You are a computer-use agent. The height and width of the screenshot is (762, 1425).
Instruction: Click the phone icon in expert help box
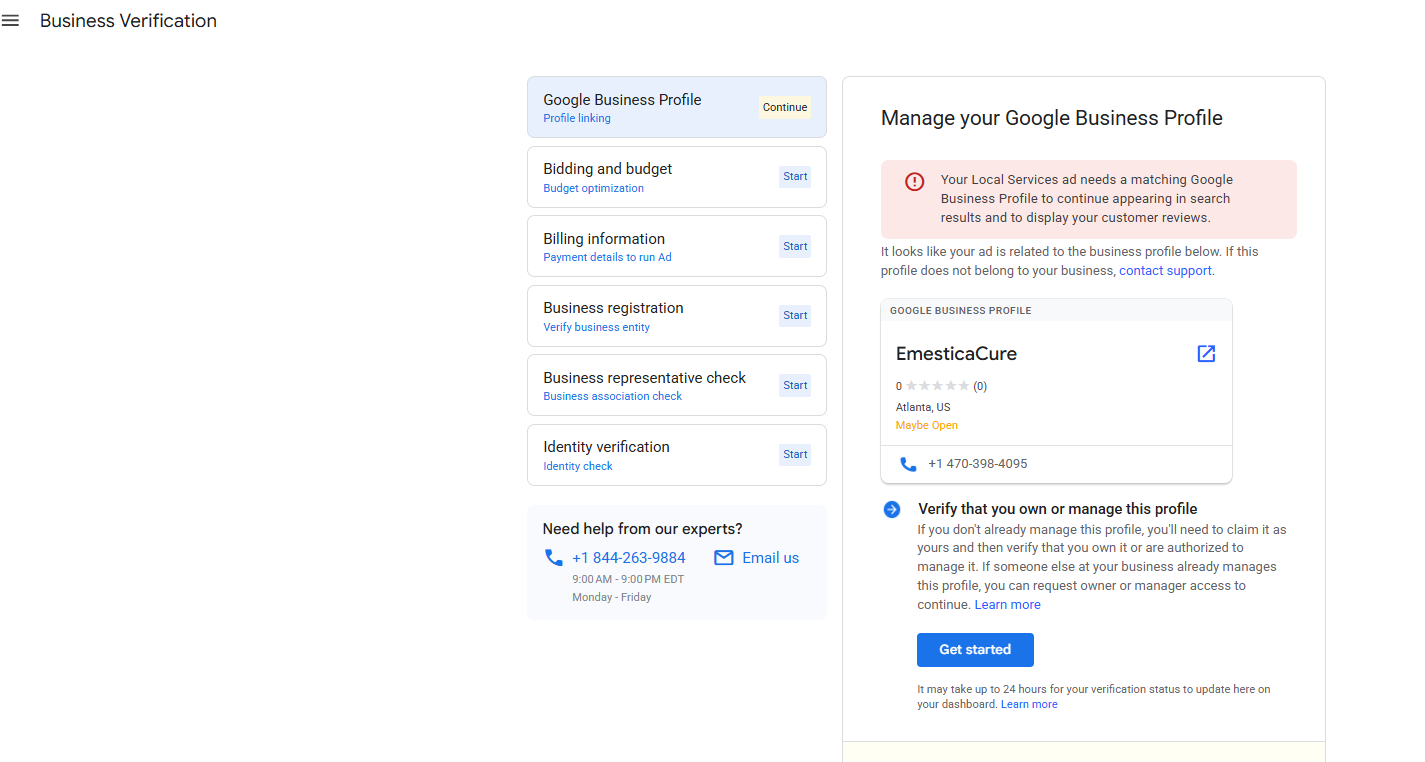553,558
